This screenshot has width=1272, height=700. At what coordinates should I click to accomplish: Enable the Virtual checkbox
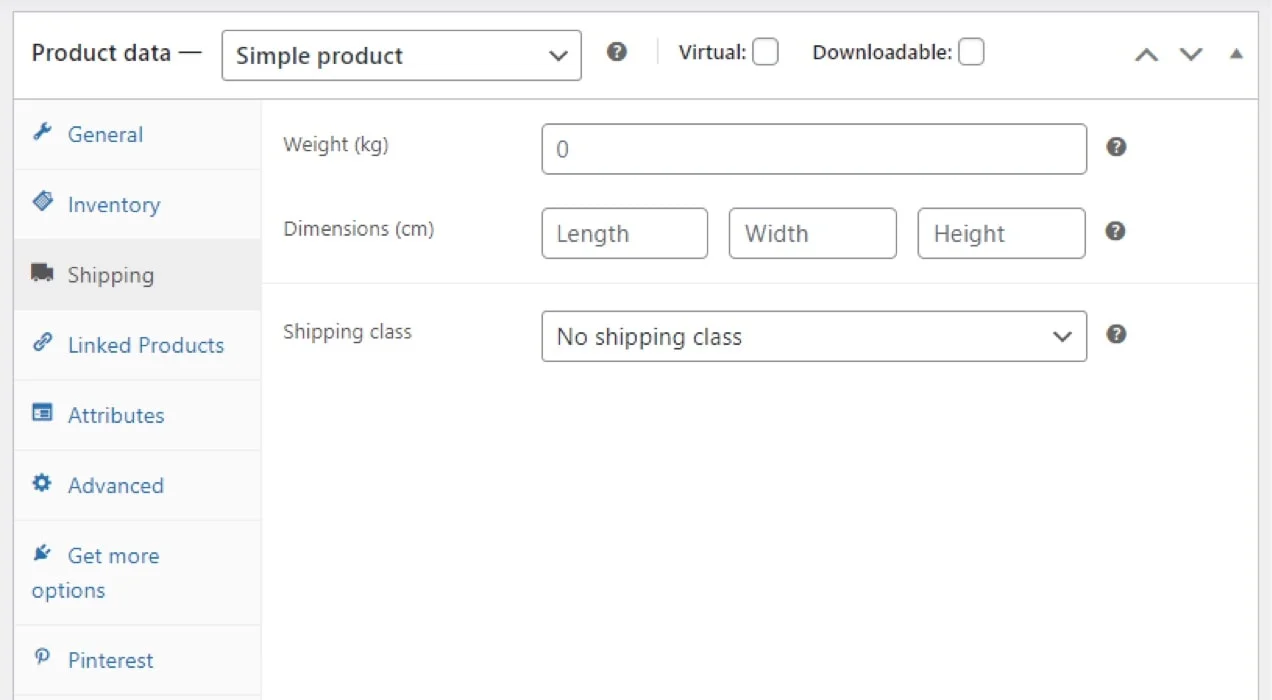765,51
